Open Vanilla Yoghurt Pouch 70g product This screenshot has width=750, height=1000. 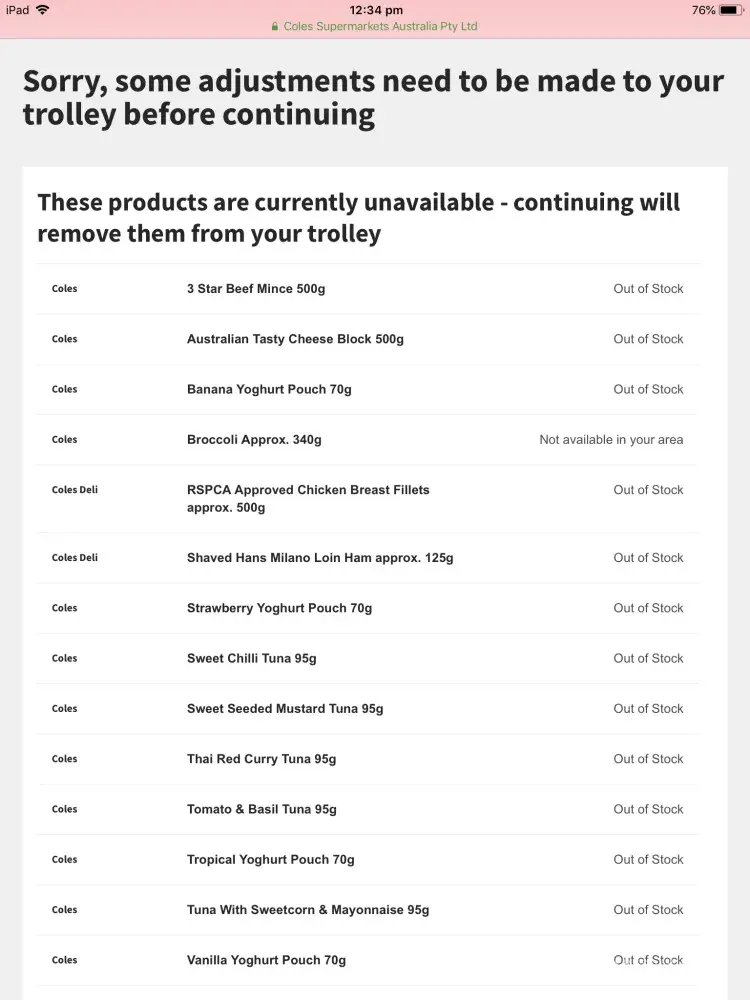(266, 960)
